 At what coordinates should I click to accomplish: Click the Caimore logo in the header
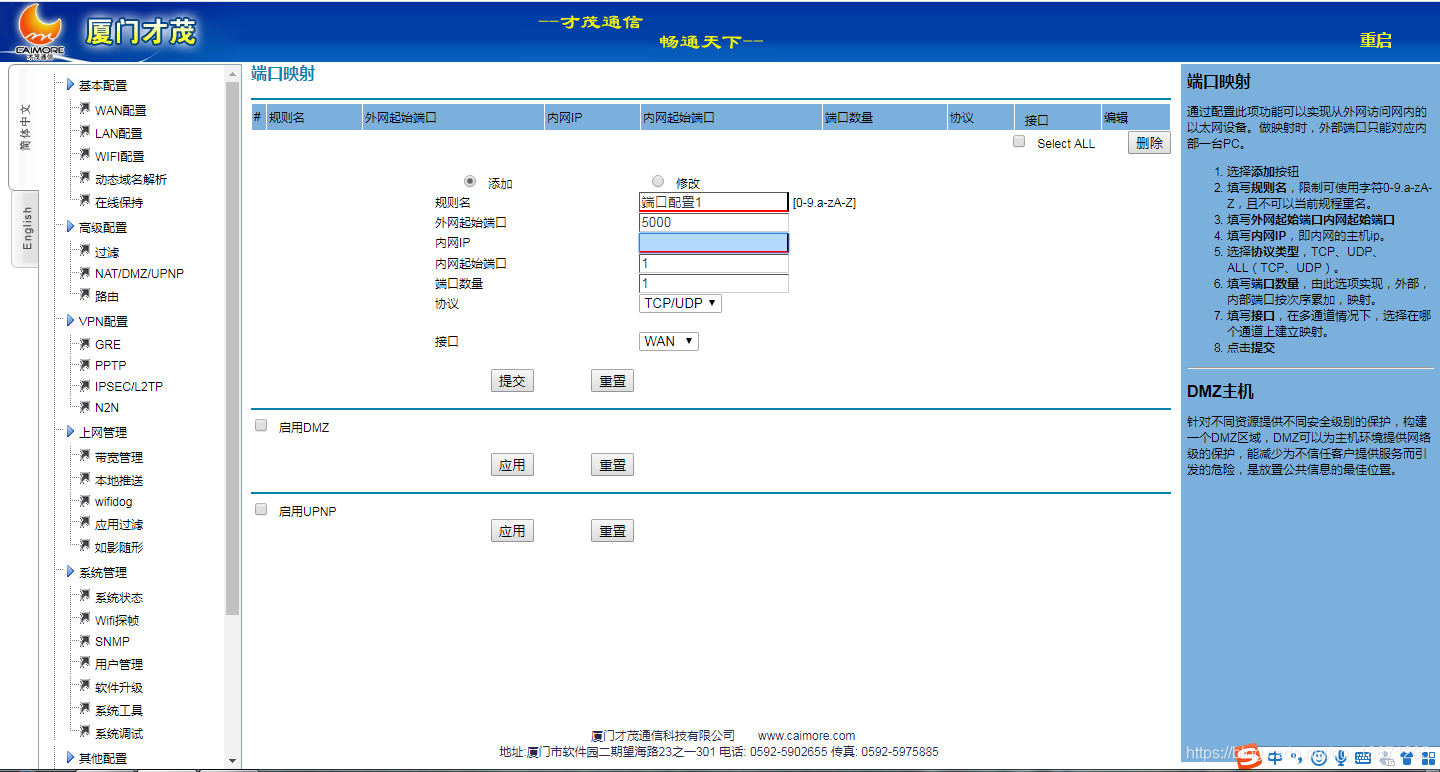pos(41,31)
